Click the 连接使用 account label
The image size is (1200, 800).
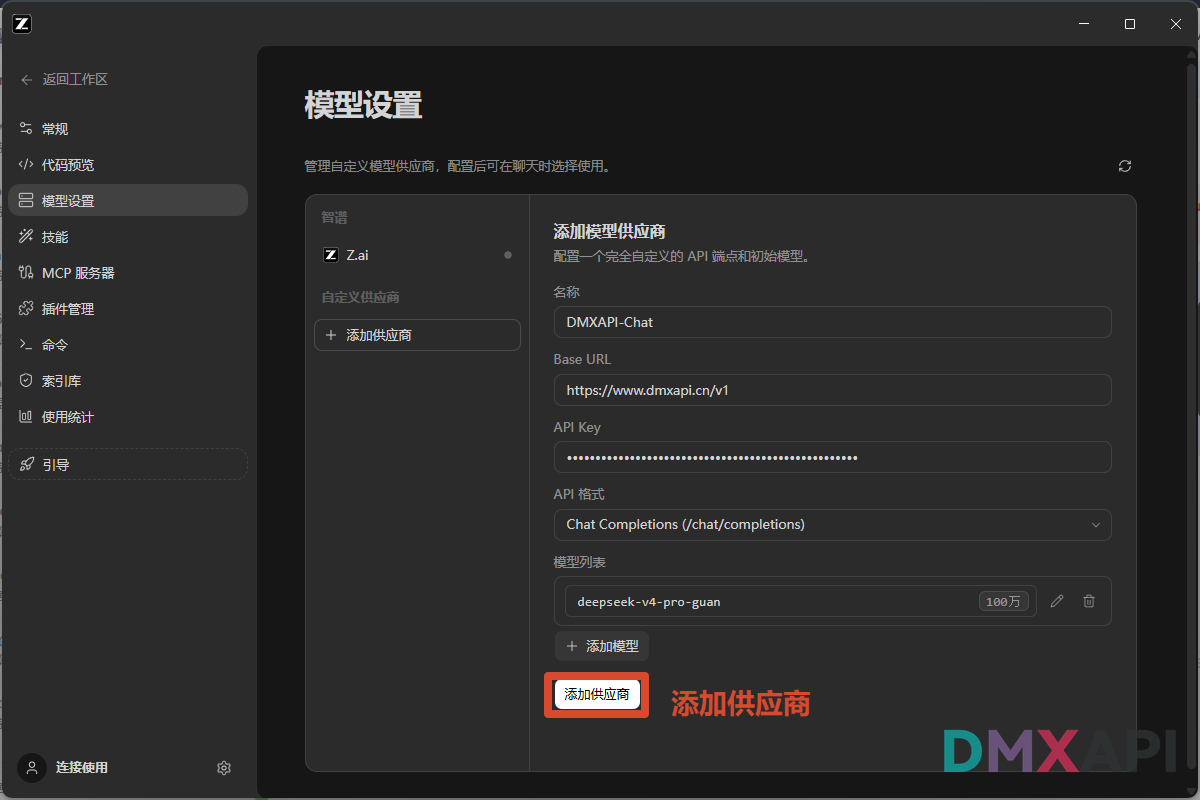tap(82, 768)
